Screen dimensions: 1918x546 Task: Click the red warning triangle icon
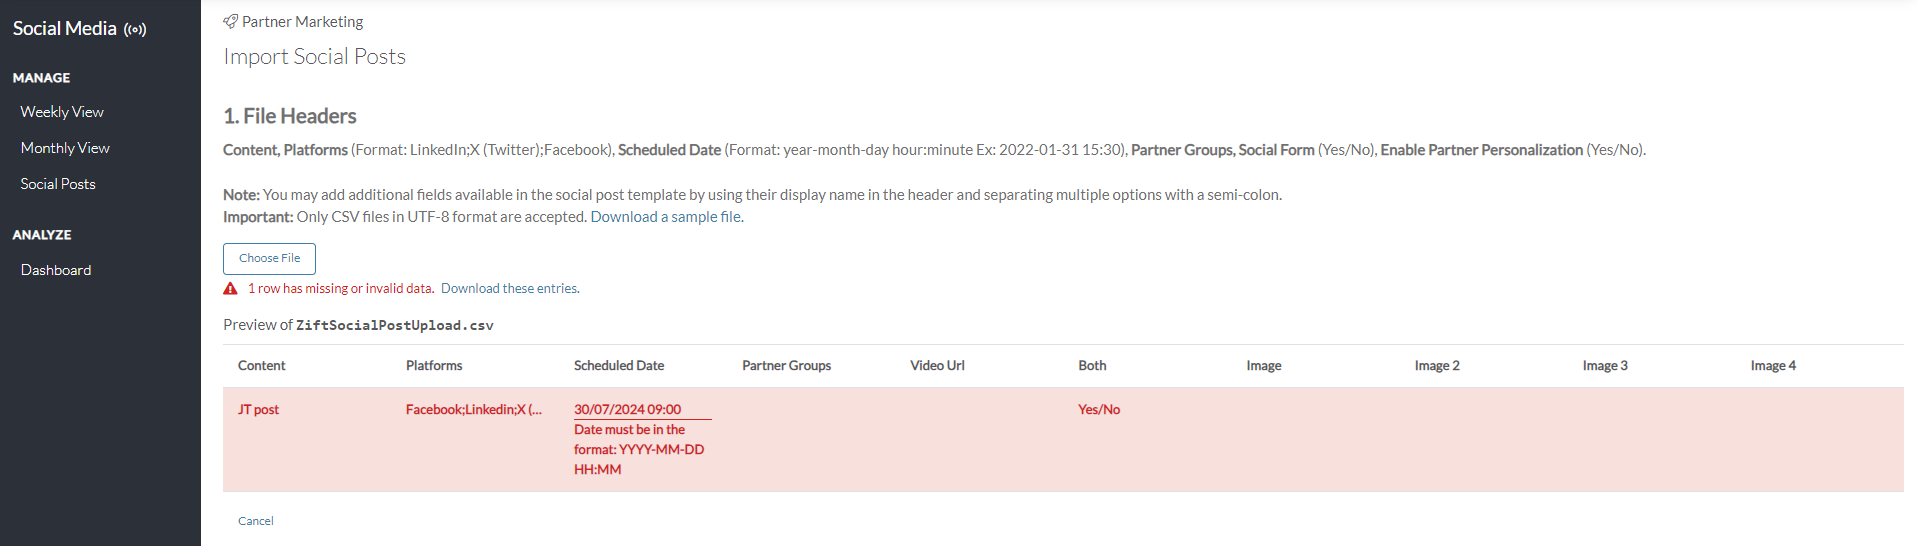tap(230, 288)
